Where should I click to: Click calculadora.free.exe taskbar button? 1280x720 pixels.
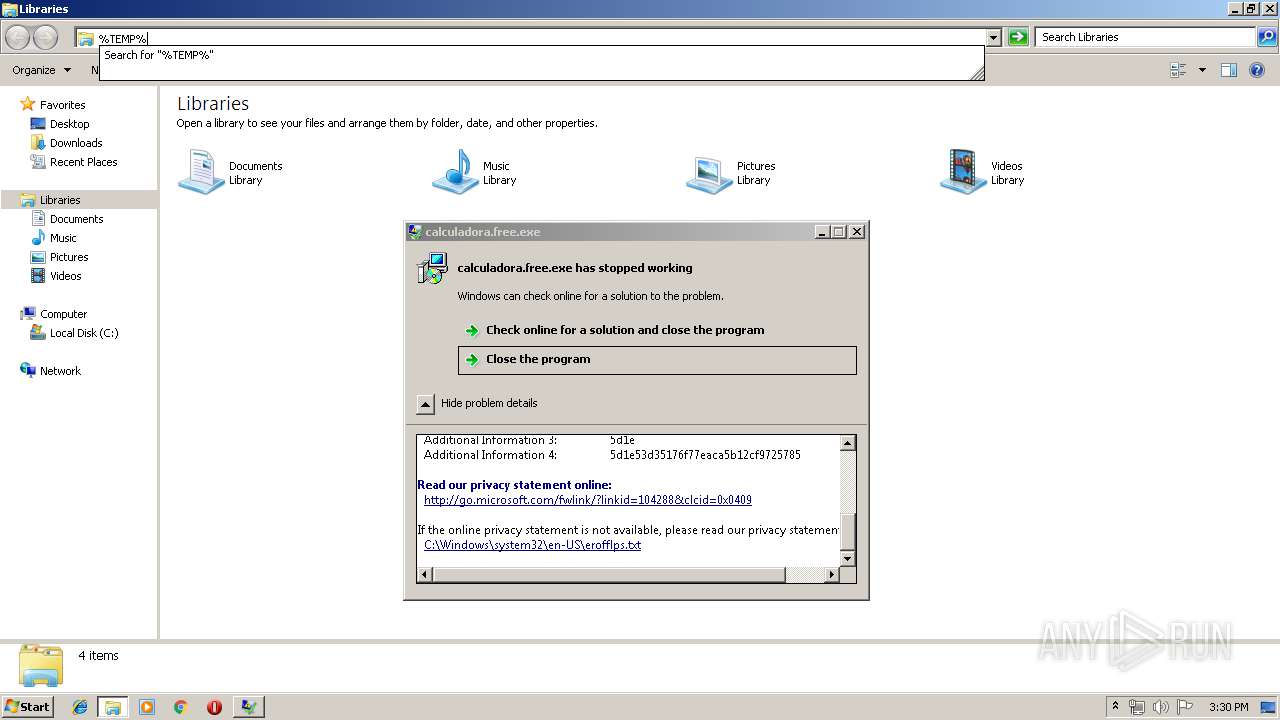249,707
